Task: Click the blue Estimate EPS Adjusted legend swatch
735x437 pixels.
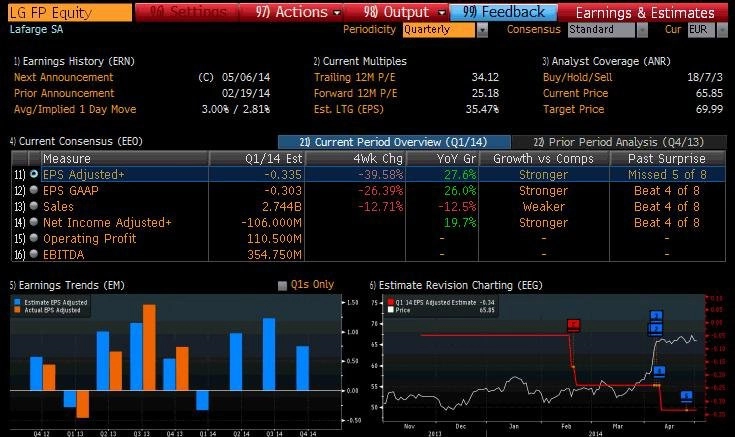Action: click(17, 302)
